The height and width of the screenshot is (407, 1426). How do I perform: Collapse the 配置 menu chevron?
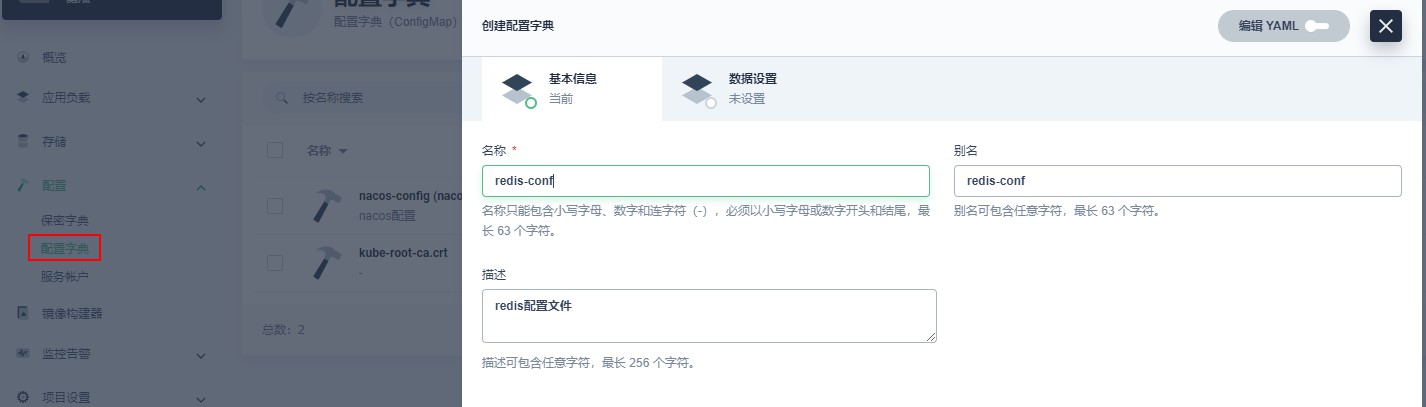pos(201,186)
